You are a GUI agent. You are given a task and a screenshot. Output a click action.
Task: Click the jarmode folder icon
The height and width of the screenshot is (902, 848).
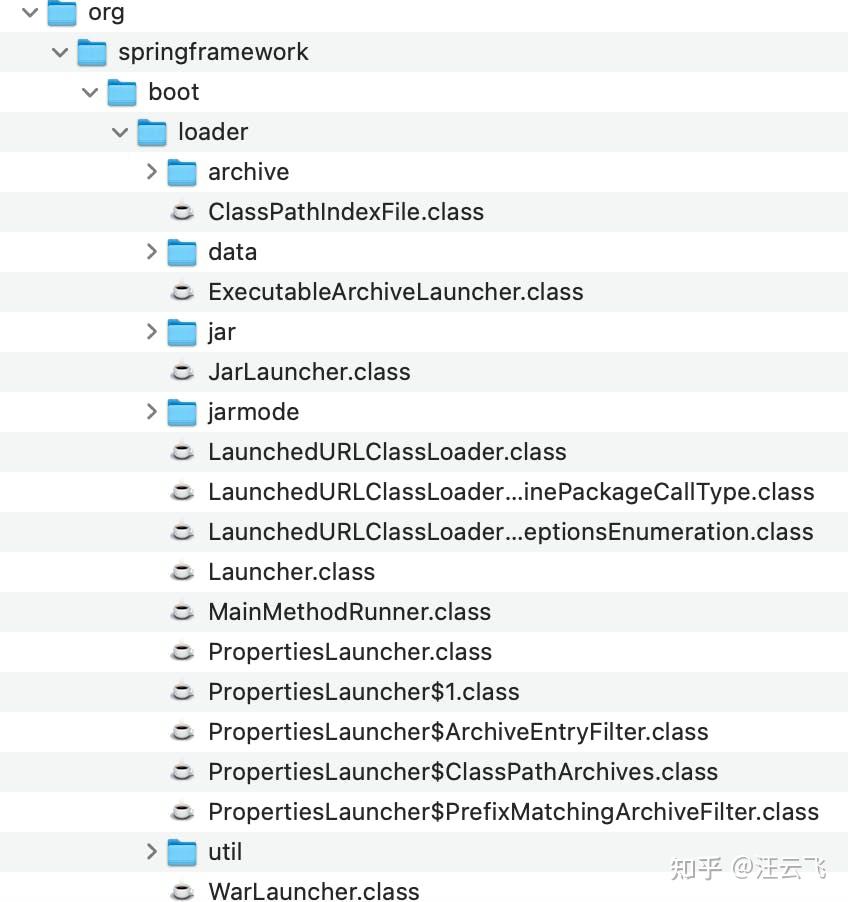[x=182, y=412]
